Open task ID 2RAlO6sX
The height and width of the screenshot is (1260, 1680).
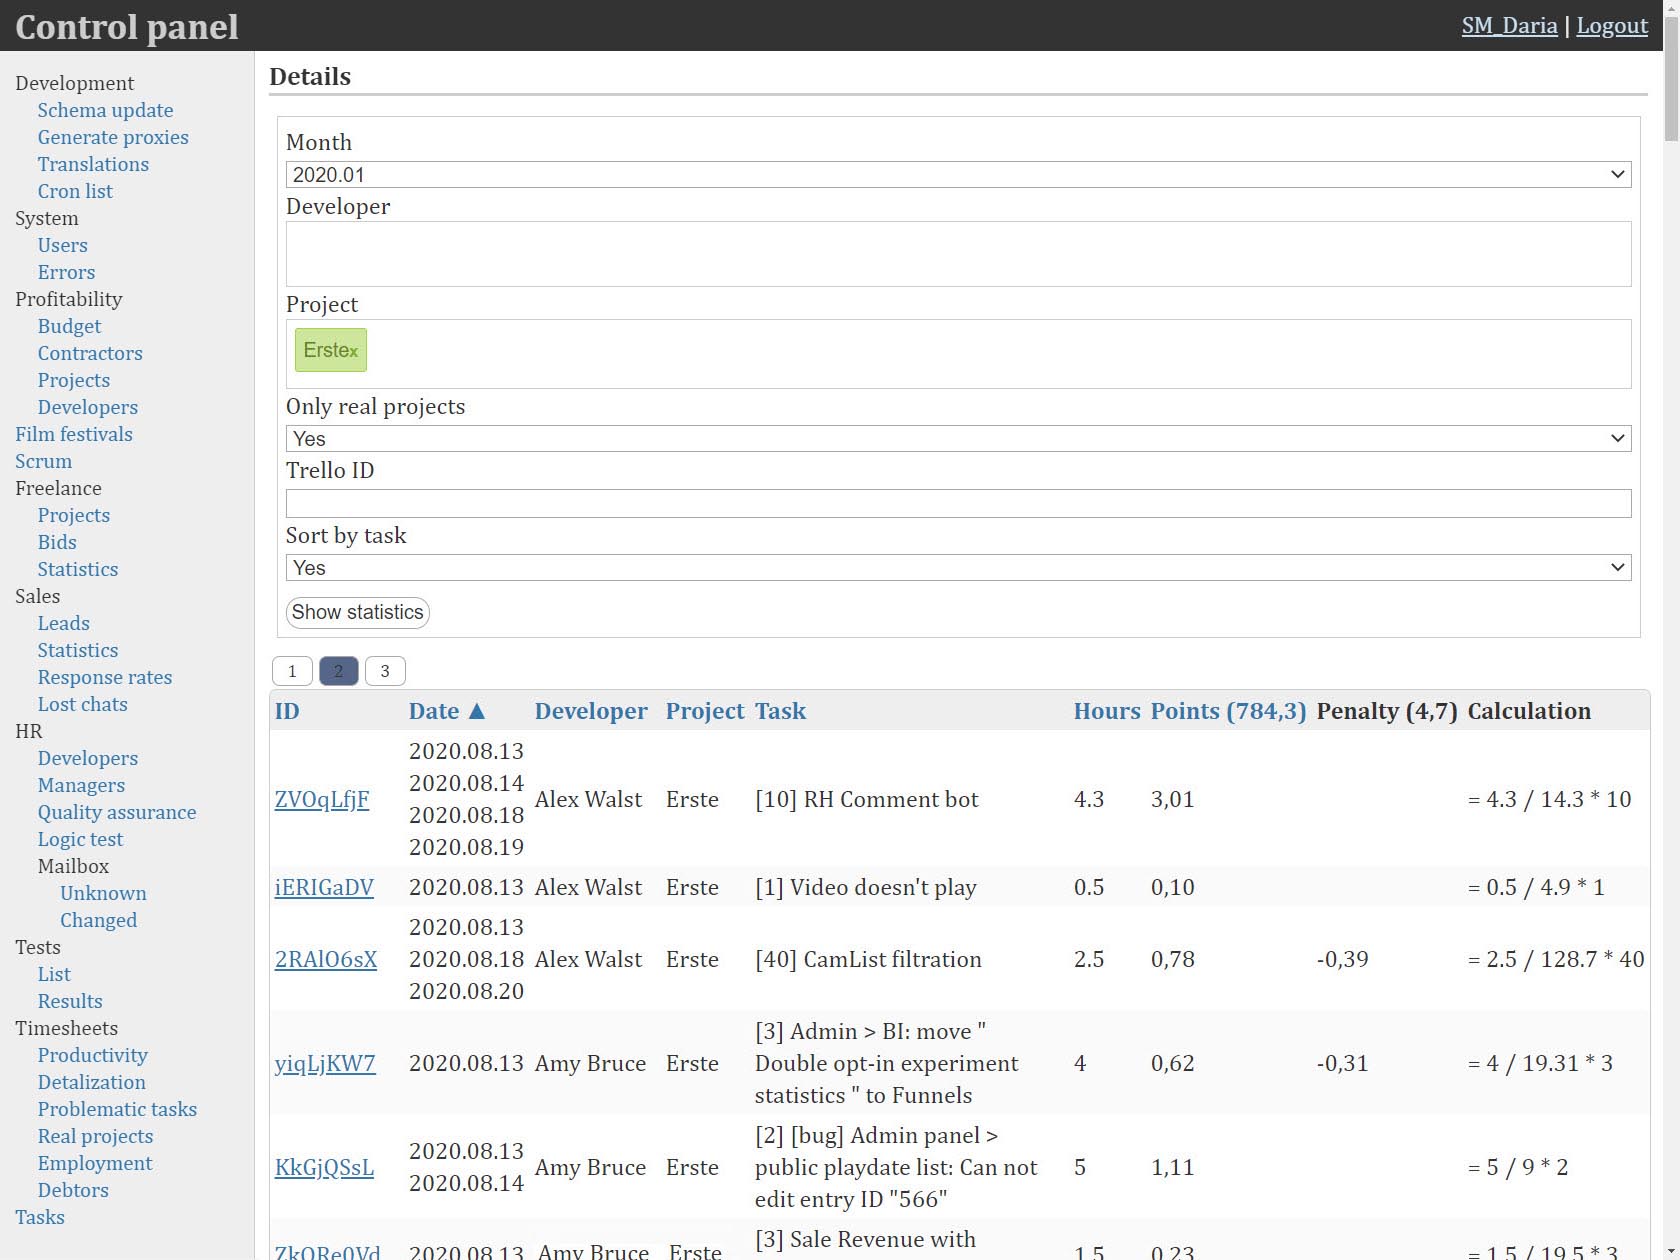tap(325, 959)
